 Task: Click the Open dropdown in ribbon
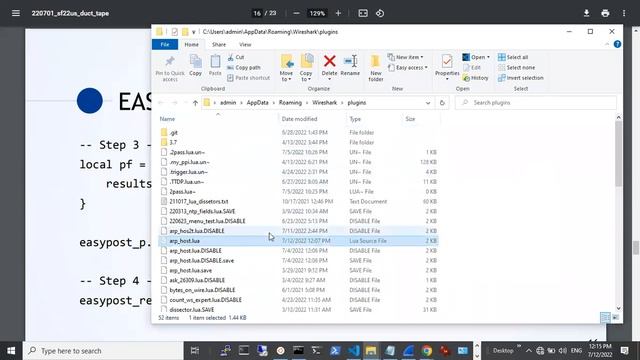(x=476, y=57)
